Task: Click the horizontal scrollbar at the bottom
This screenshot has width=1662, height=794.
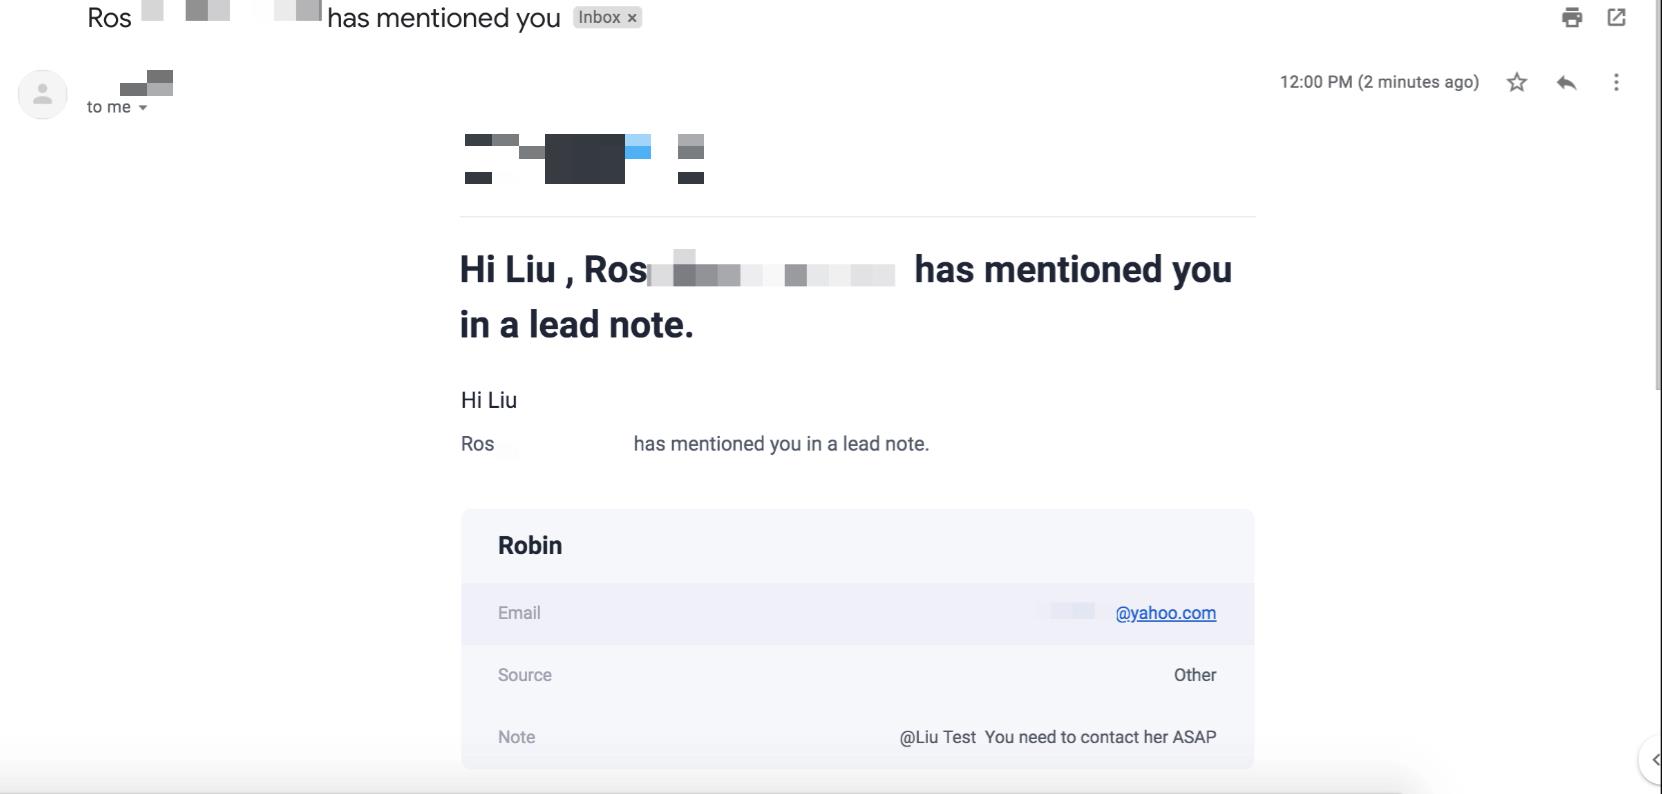Action: (700, 785)
